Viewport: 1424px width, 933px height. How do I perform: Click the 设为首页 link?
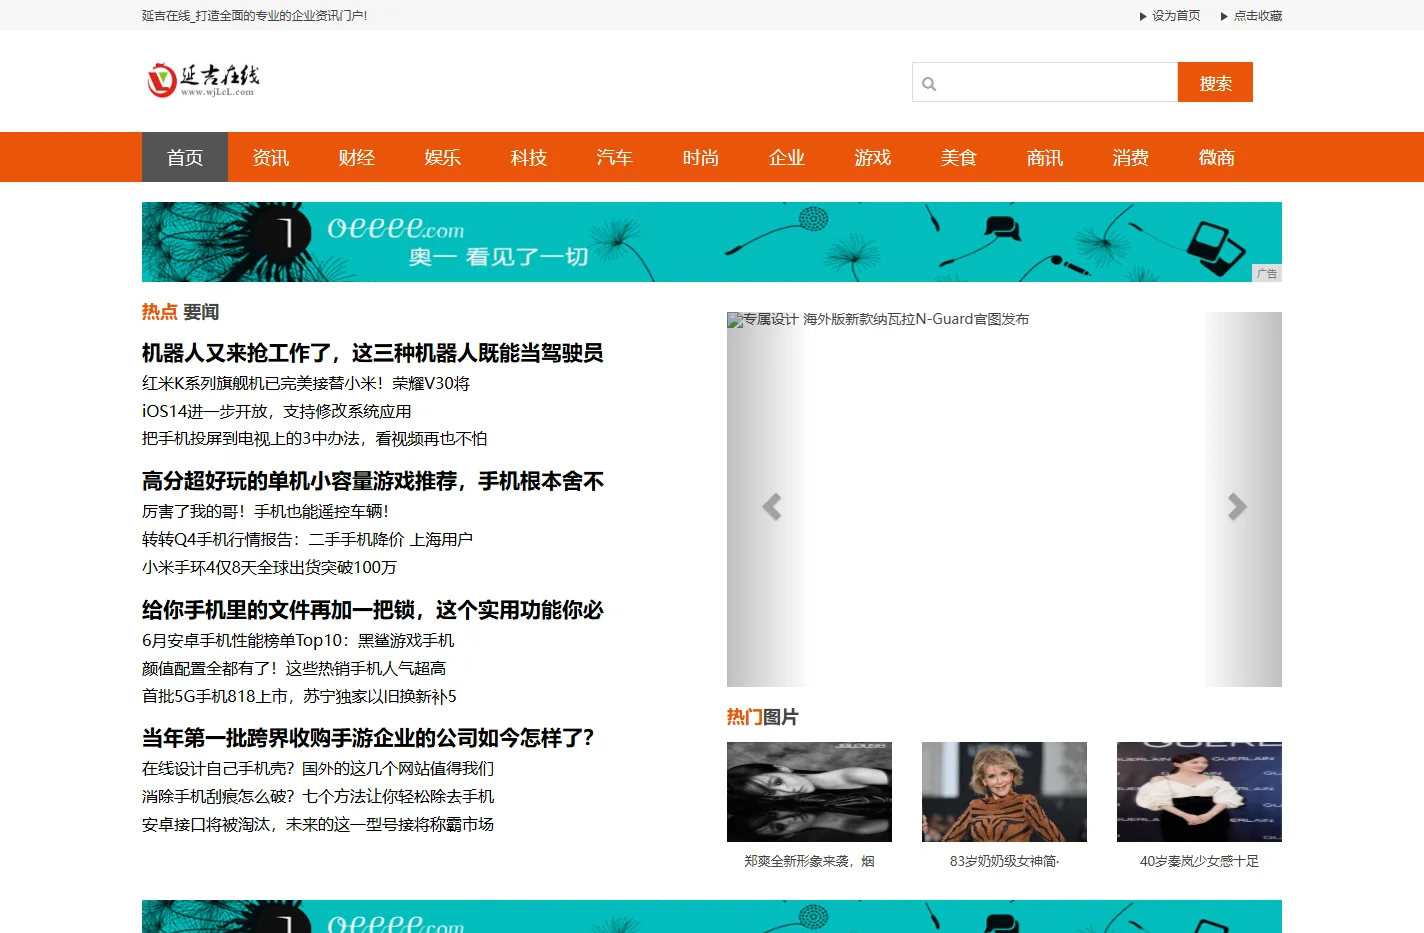(x=1176, y=16)
